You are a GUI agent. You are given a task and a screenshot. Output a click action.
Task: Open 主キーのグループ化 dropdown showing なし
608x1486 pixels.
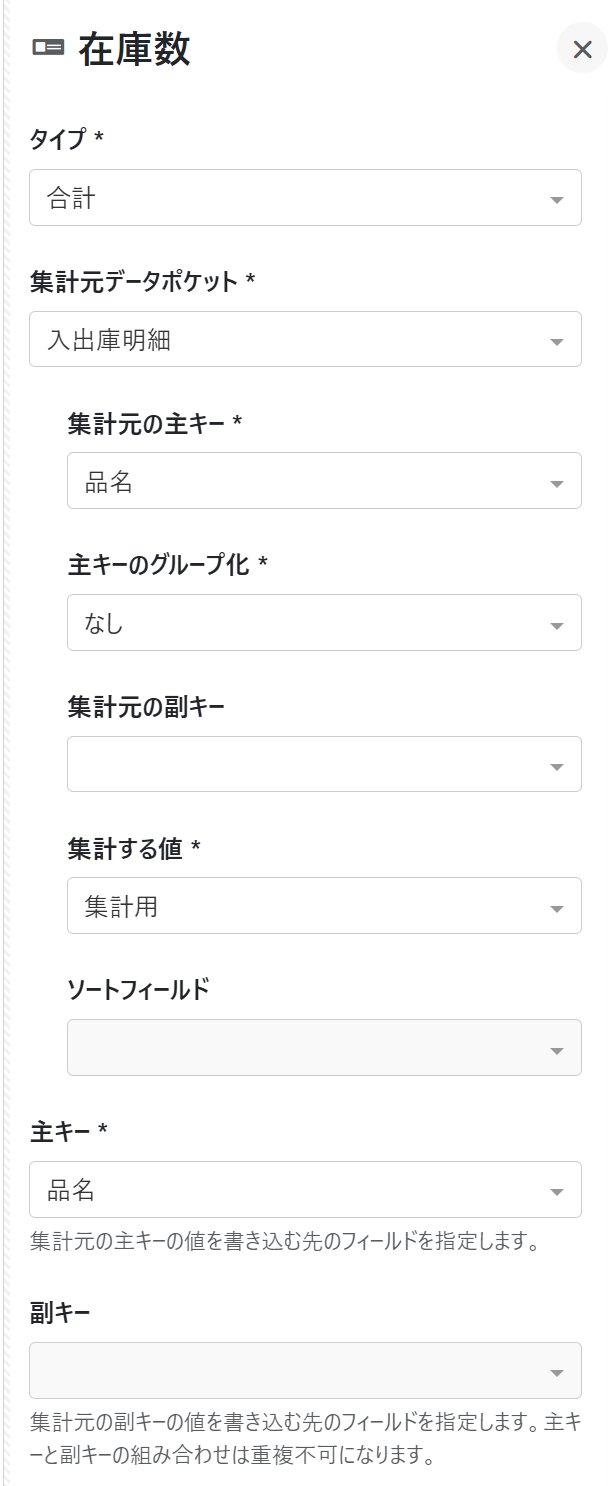[x=310, y=623]
